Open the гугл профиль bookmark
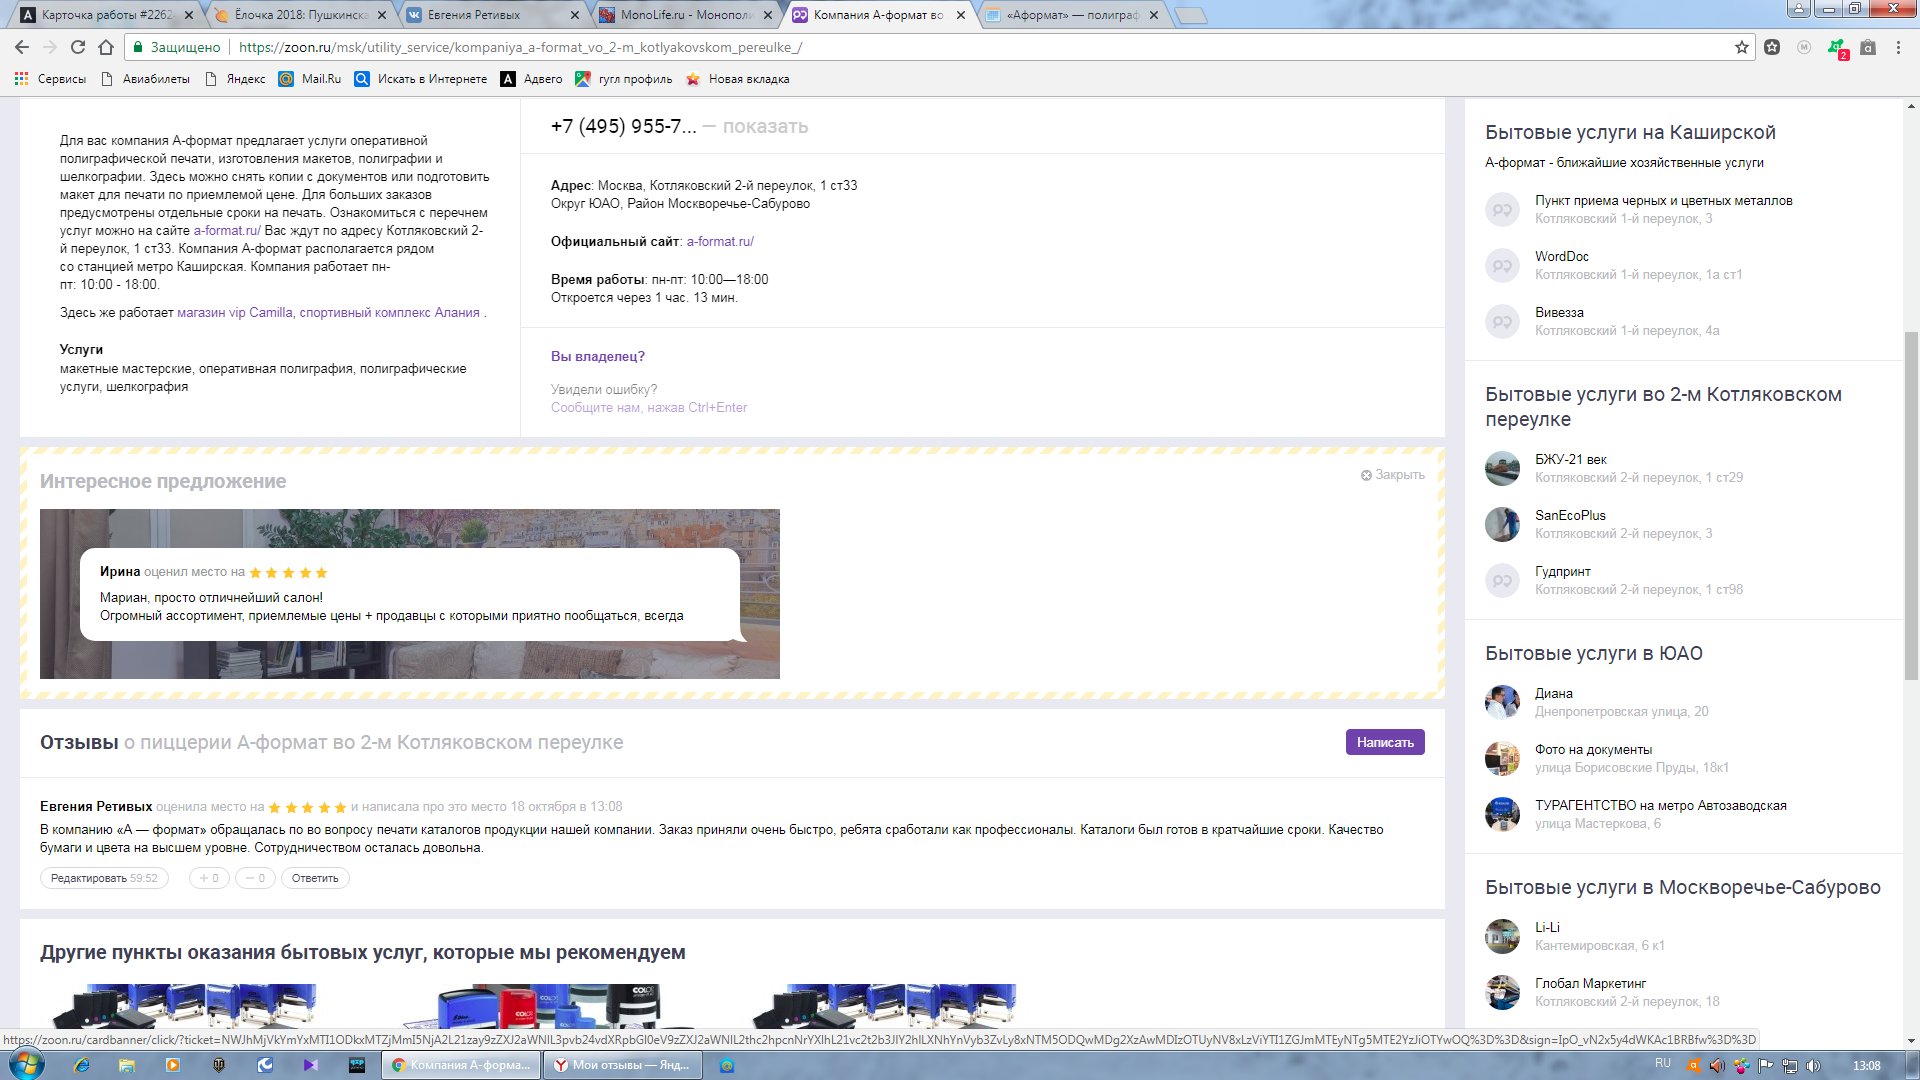Screen dimensions: 1920x1080 pyautogui.click(x=624, y=79)
